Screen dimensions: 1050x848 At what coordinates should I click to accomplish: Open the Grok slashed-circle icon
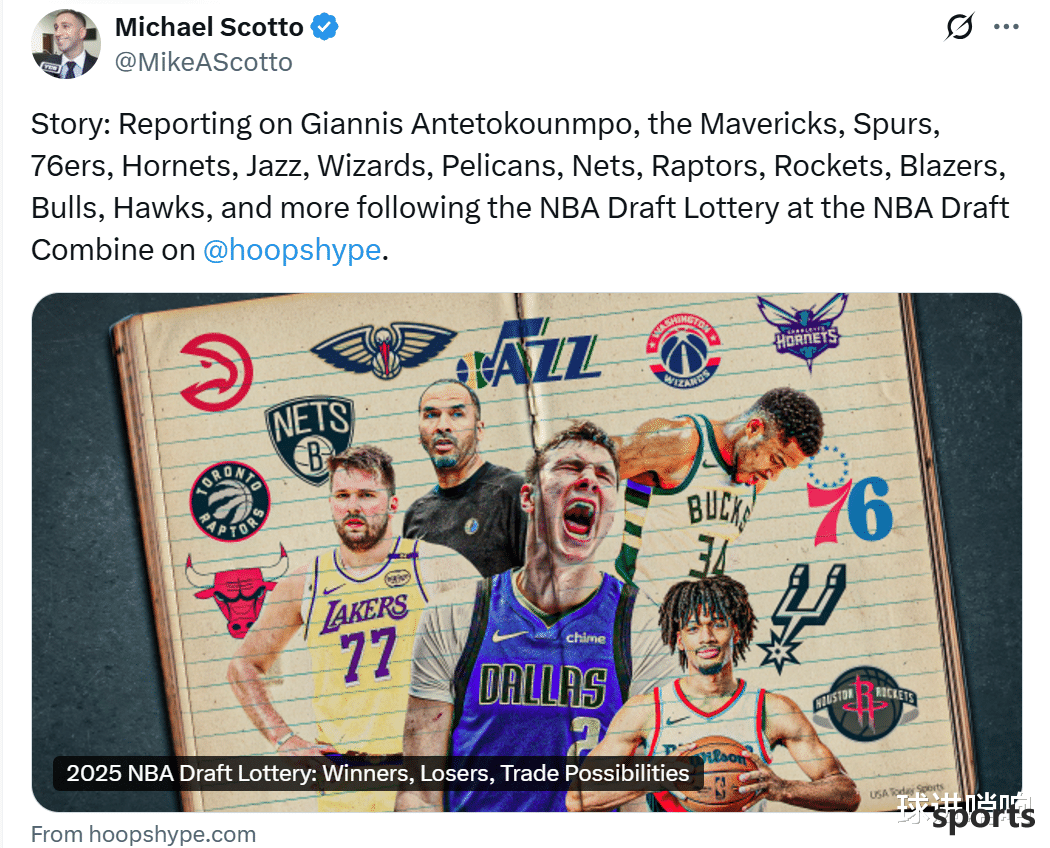click(960, 27)
